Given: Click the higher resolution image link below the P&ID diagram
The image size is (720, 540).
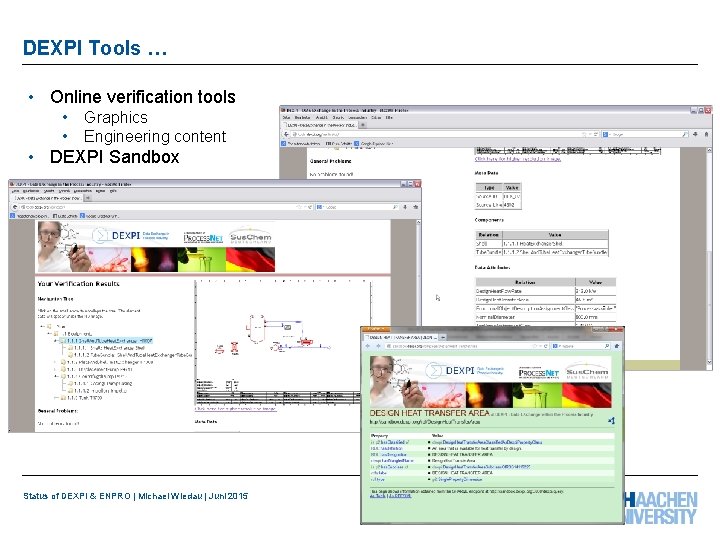Looking at the screenshot, I should pos(236,408).
